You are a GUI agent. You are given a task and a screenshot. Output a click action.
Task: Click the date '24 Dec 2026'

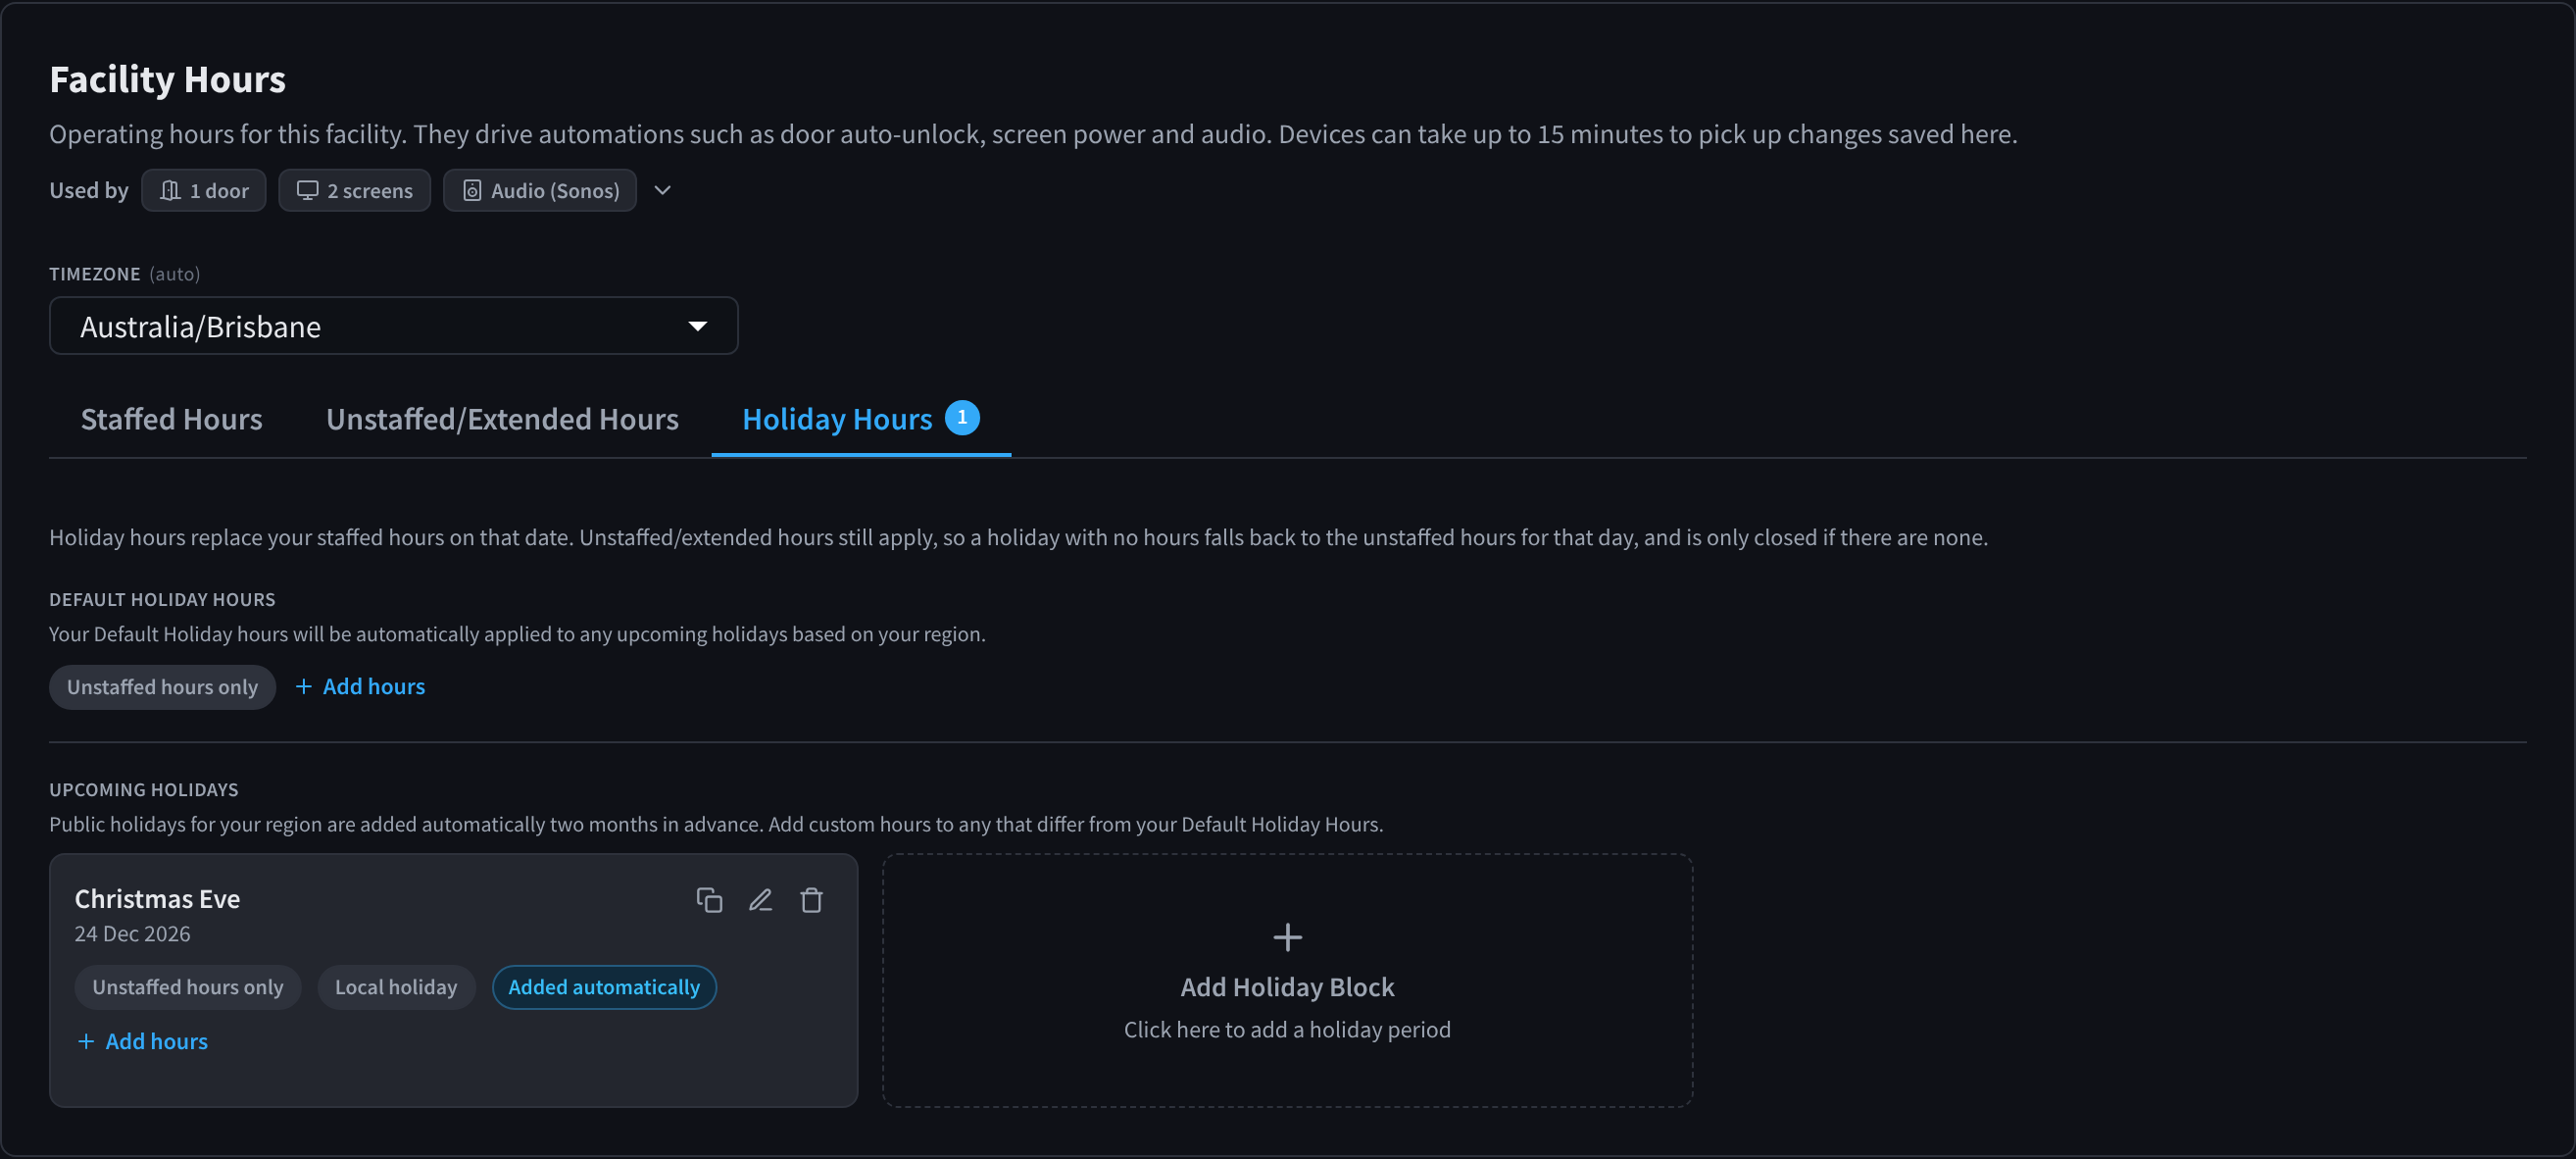(132, 934)
